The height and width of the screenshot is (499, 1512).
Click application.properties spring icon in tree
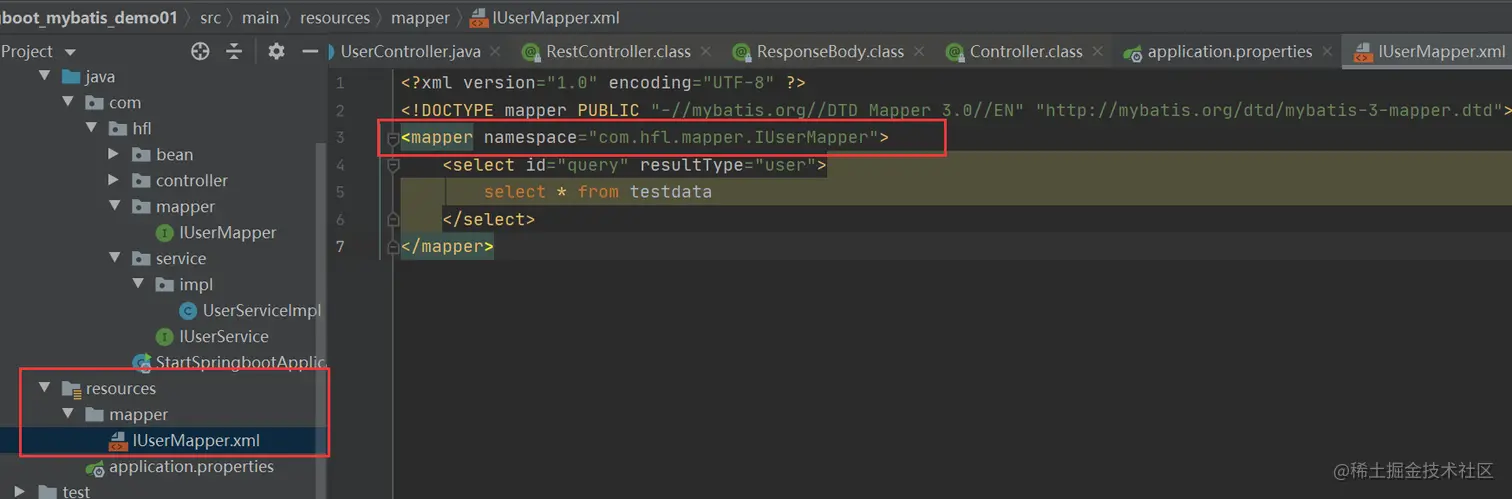95,467
